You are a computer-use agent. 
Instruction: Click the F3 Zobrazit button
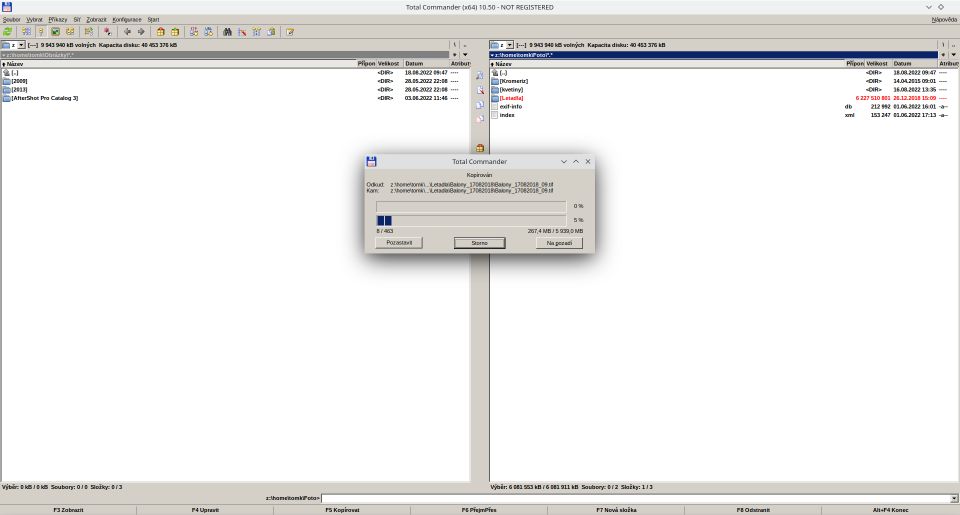[68, 509]
